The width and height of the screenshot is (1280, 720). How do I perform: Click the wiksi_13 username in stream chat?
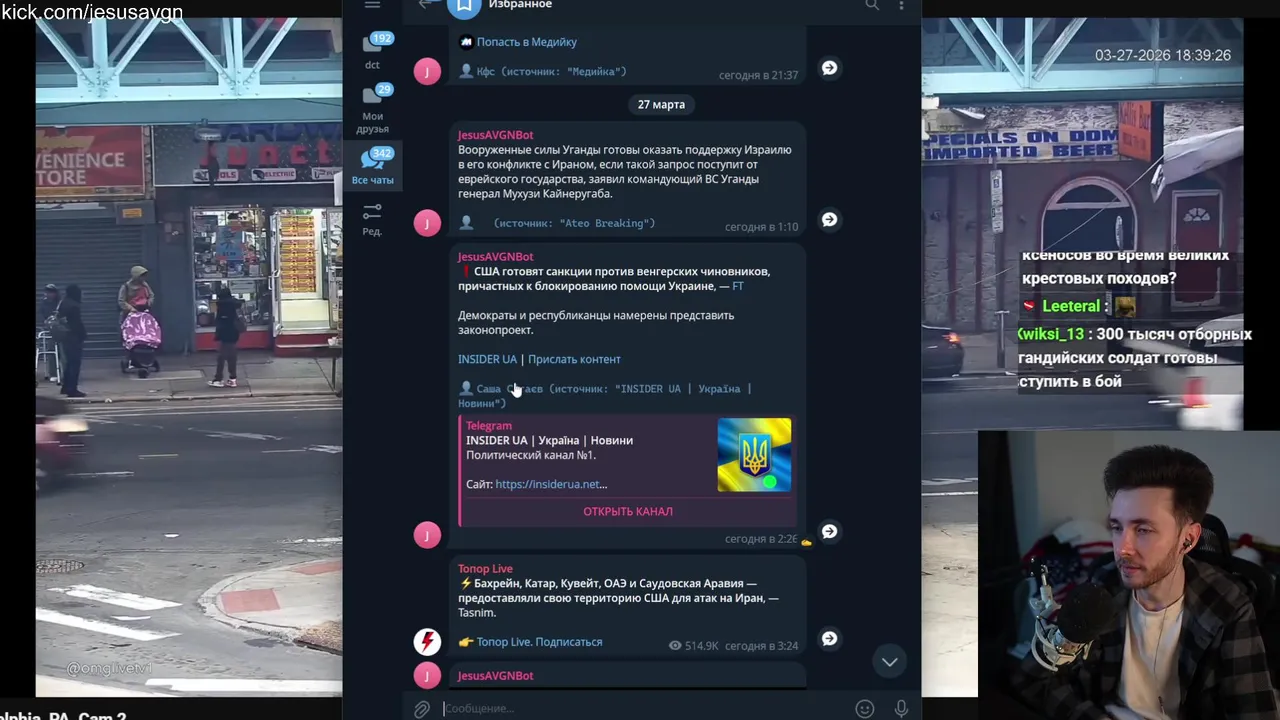point(1052,335)
